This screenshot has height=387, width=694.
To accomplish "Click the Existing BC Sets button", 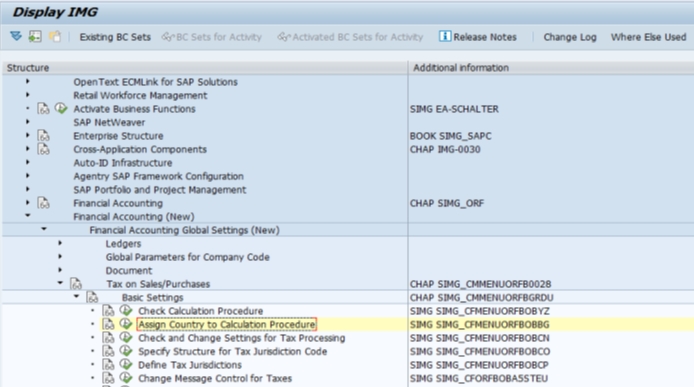I will (x=115, y=37).
